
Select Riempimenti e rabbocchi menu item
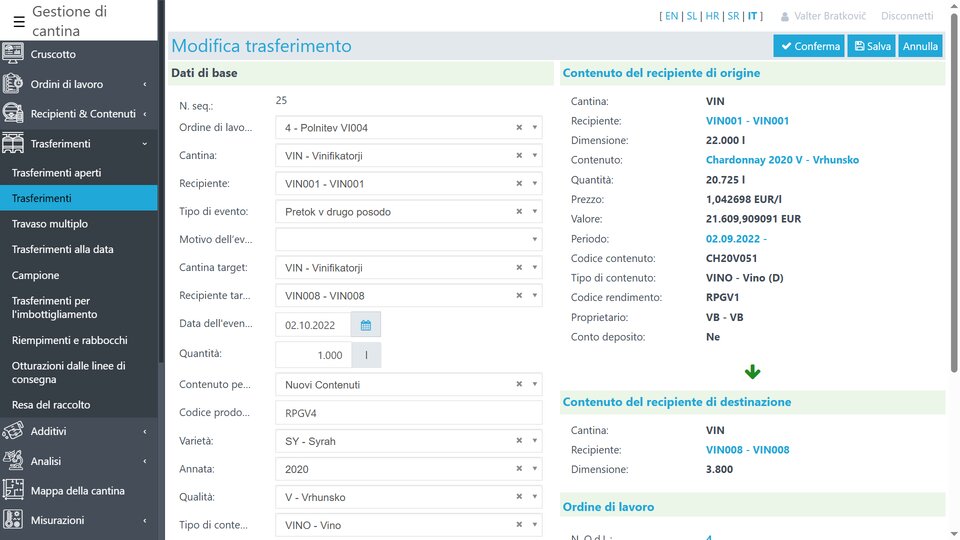[x=70, y=340]
